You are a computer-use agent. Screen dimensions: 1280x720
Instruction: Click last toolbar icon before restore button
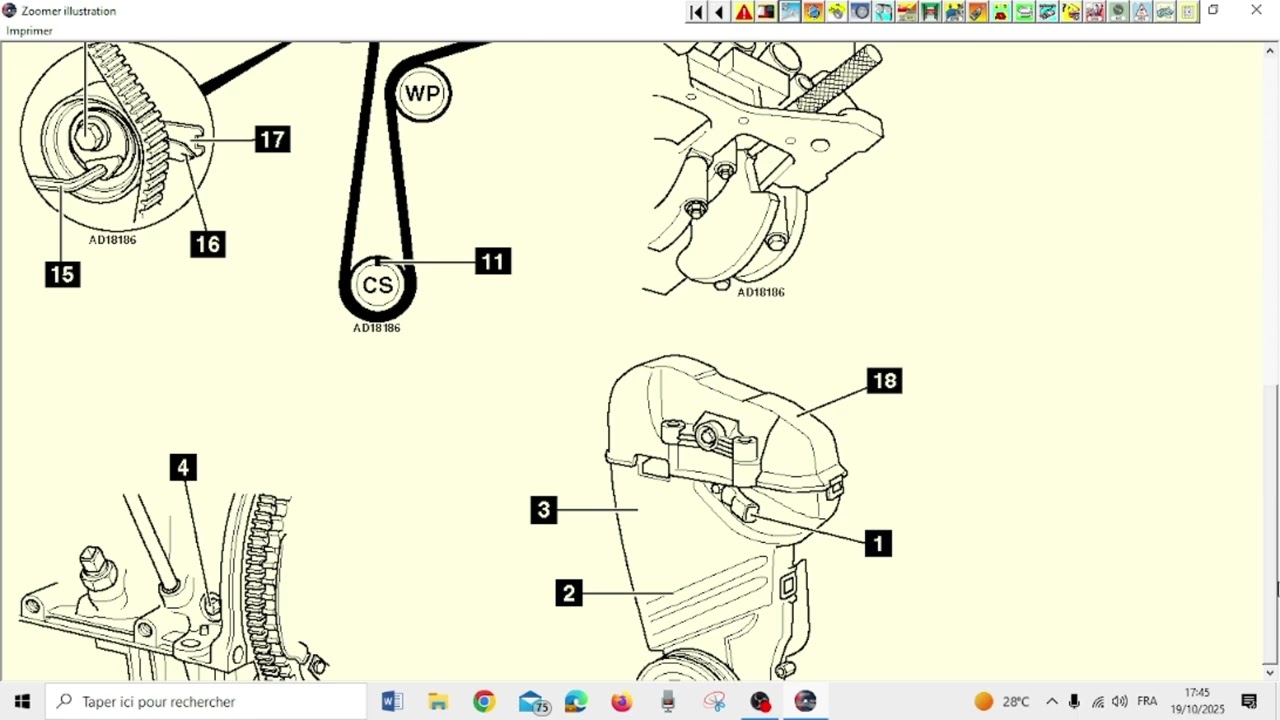coord(1188,12)
